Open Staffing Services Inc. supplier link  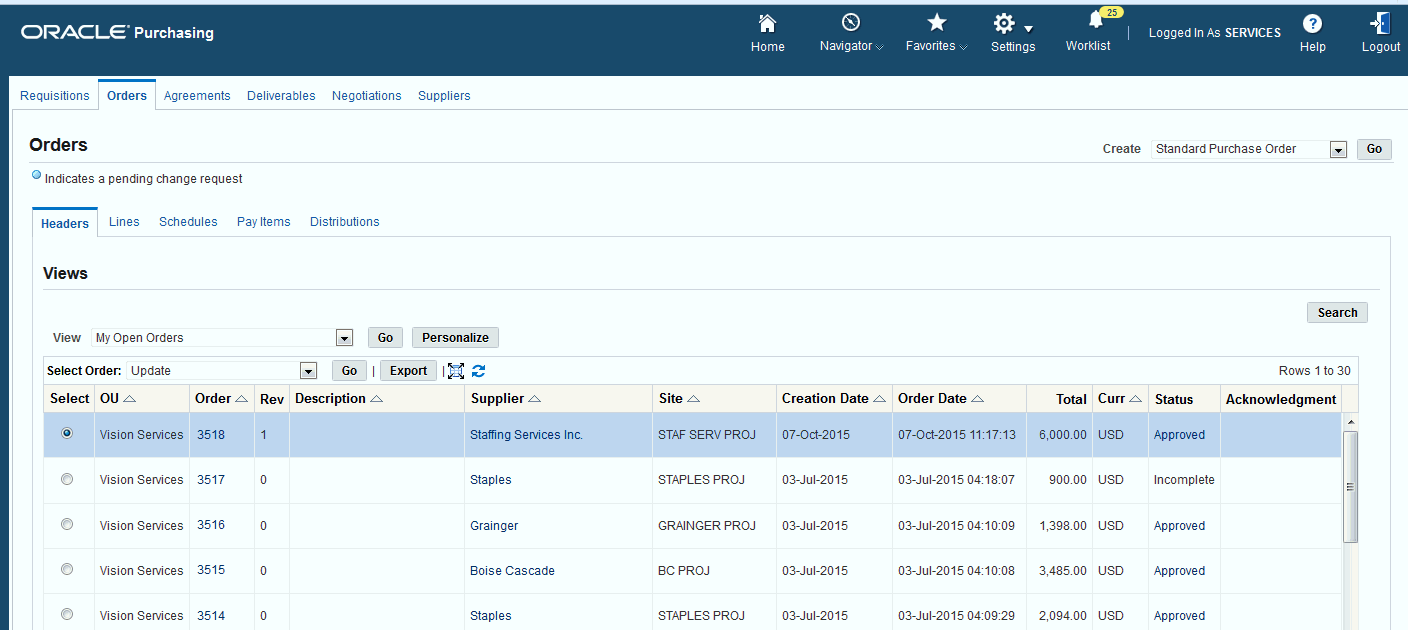526,435
